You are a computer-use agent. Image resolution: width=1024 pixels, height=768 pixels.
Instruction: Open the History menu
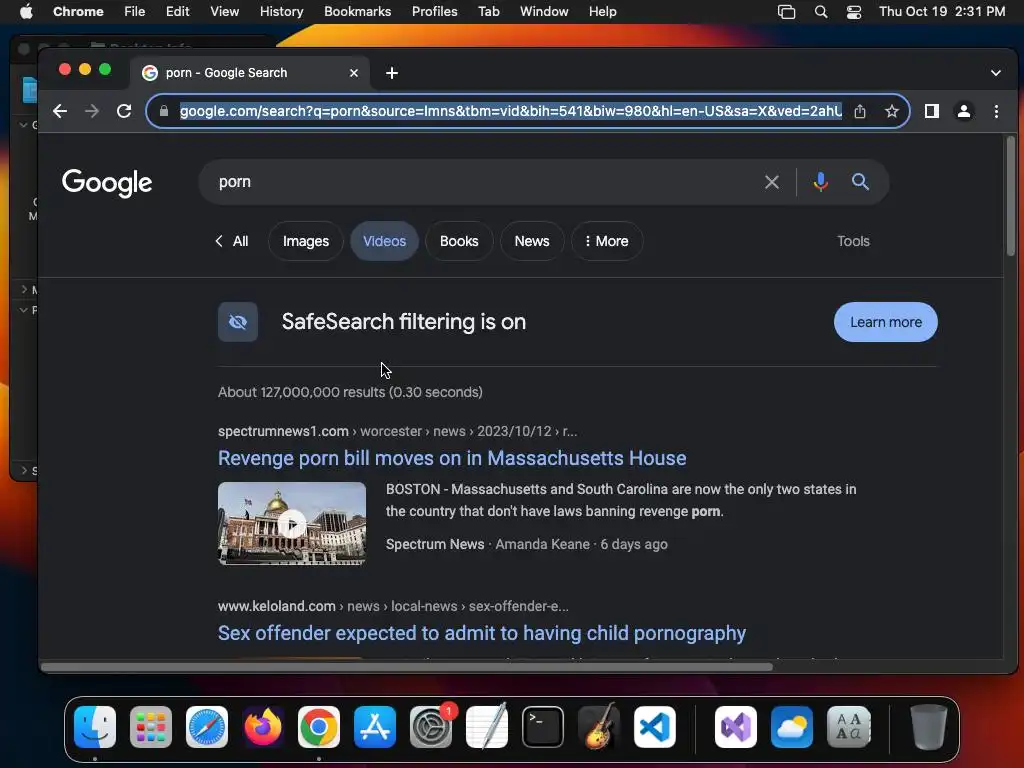pyautogui.click(x=281, y=12)
